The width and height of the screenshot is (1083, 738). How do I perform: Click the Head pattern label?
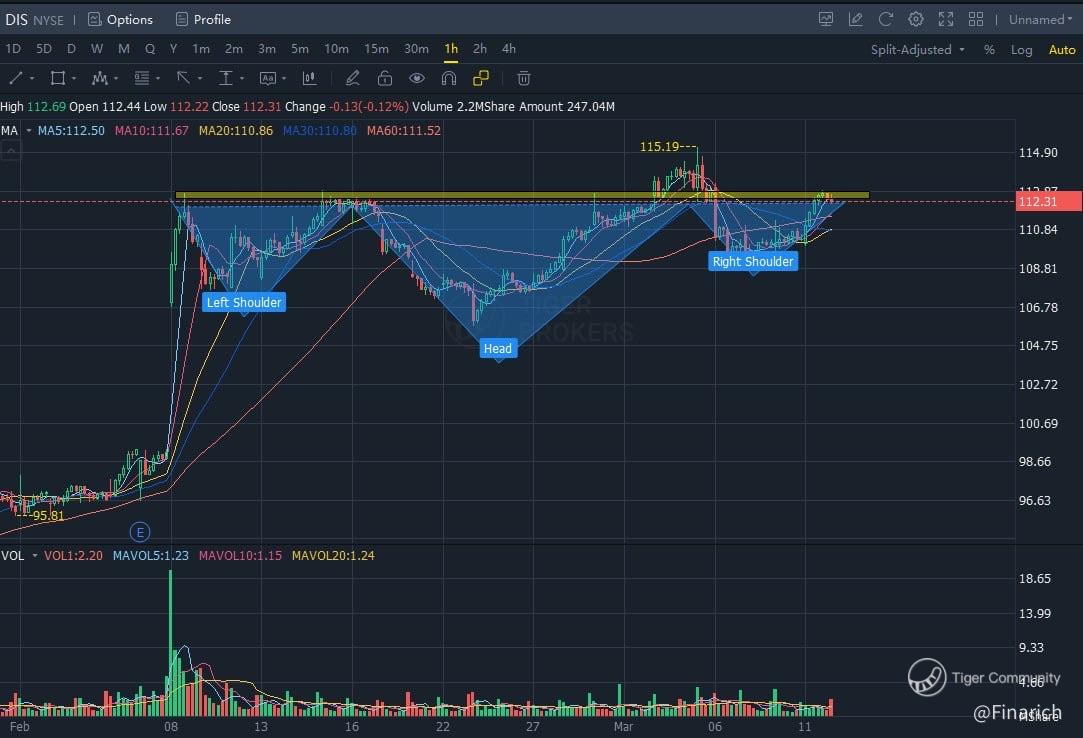(498, 349)
